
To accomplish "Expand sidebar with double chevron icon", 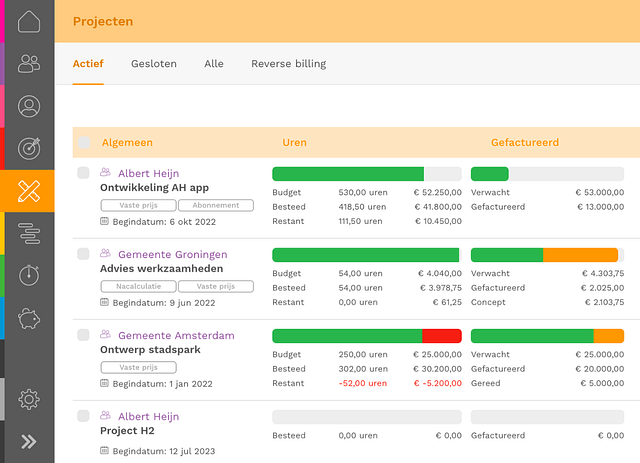I will 29,441.
